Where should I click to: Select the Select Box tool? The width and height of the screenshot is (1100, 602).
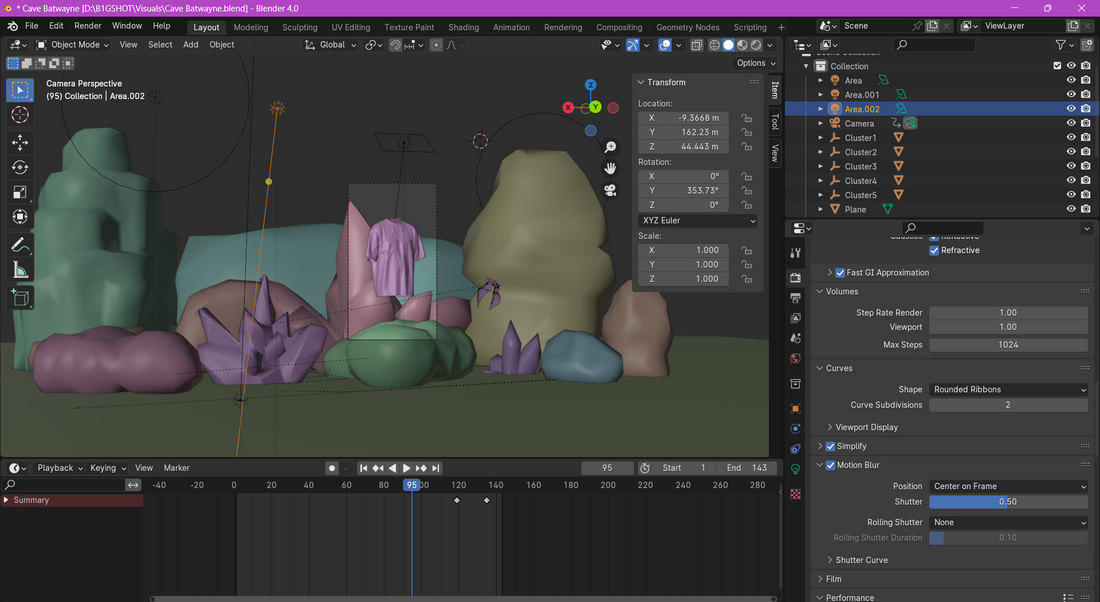point(20,90)
